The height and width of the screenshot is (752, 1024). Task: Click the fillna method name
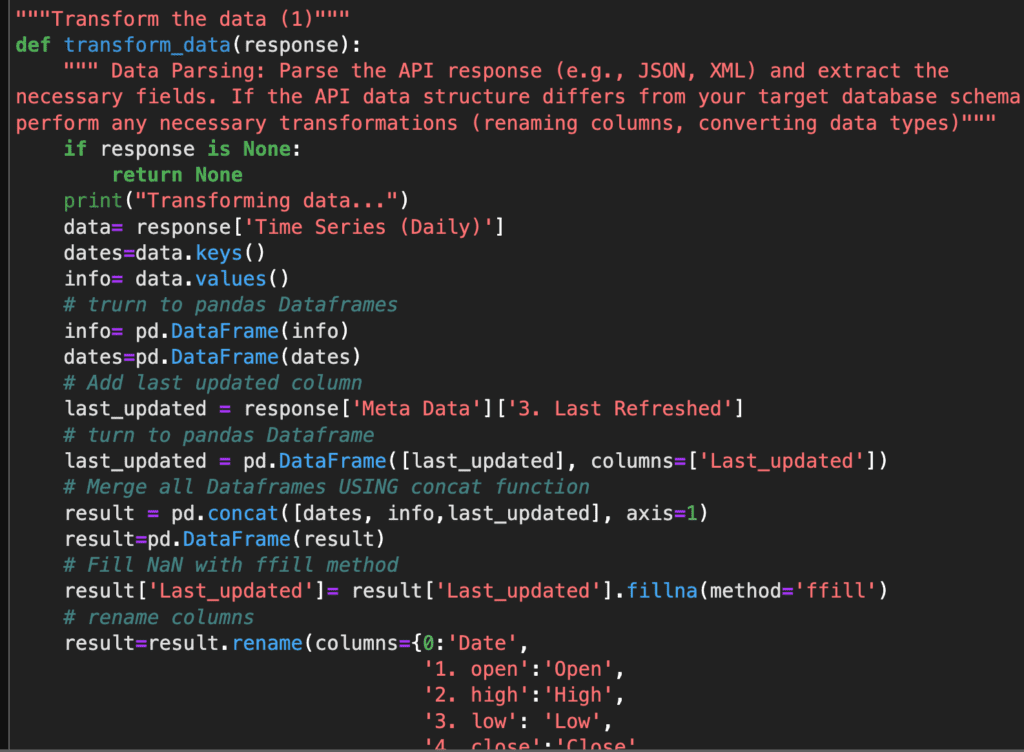click(662, 591)
